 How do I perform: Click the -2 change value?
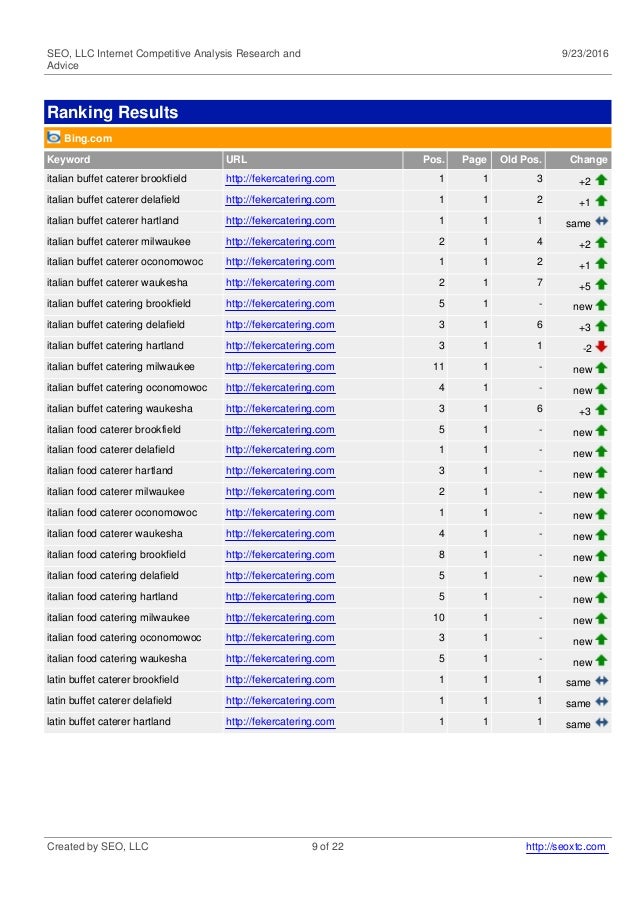[x=587, y=349]
